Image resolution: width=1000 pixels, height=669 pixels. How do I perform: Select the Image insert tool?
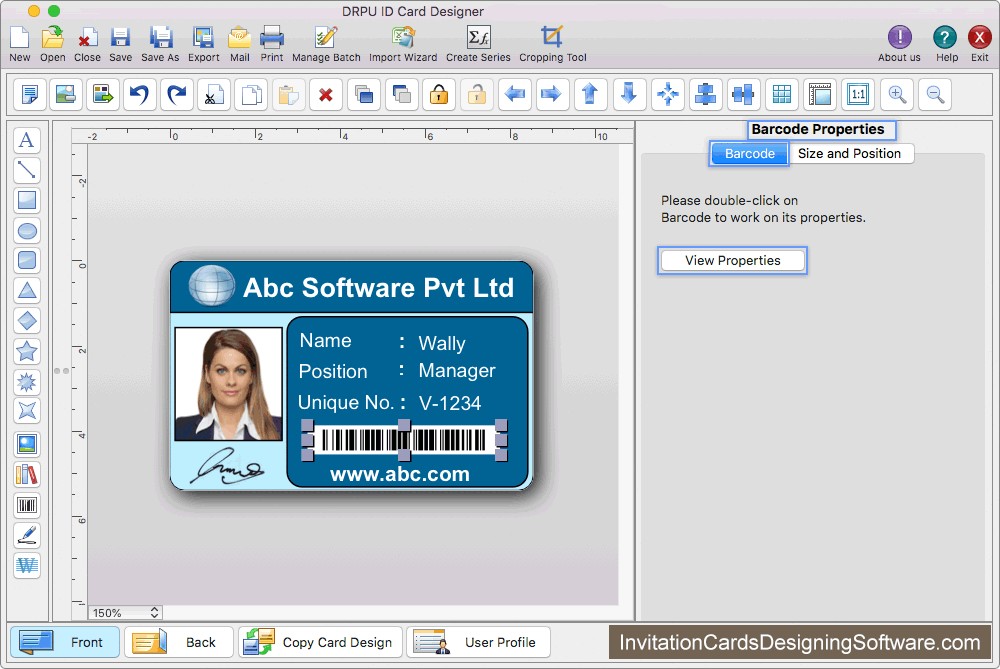coord(27,444)
